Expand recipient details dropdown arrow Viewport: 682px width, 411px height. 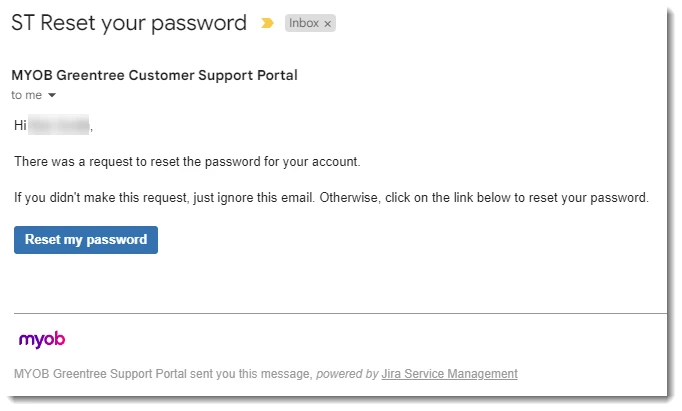[52, 95]
